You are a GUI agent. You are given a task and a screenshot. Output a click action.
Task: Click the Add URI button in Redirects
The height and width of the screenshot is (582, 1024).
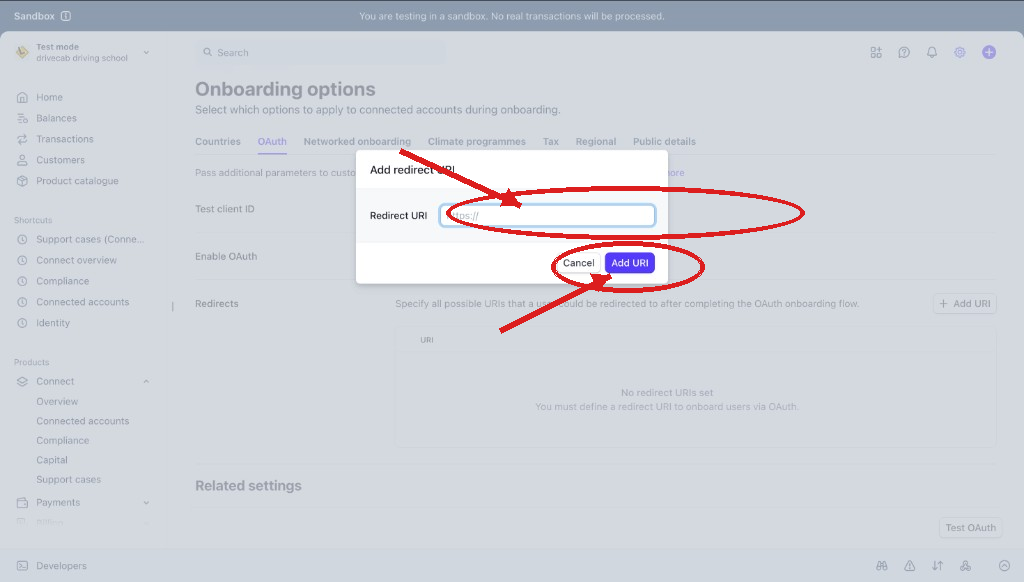965,304
